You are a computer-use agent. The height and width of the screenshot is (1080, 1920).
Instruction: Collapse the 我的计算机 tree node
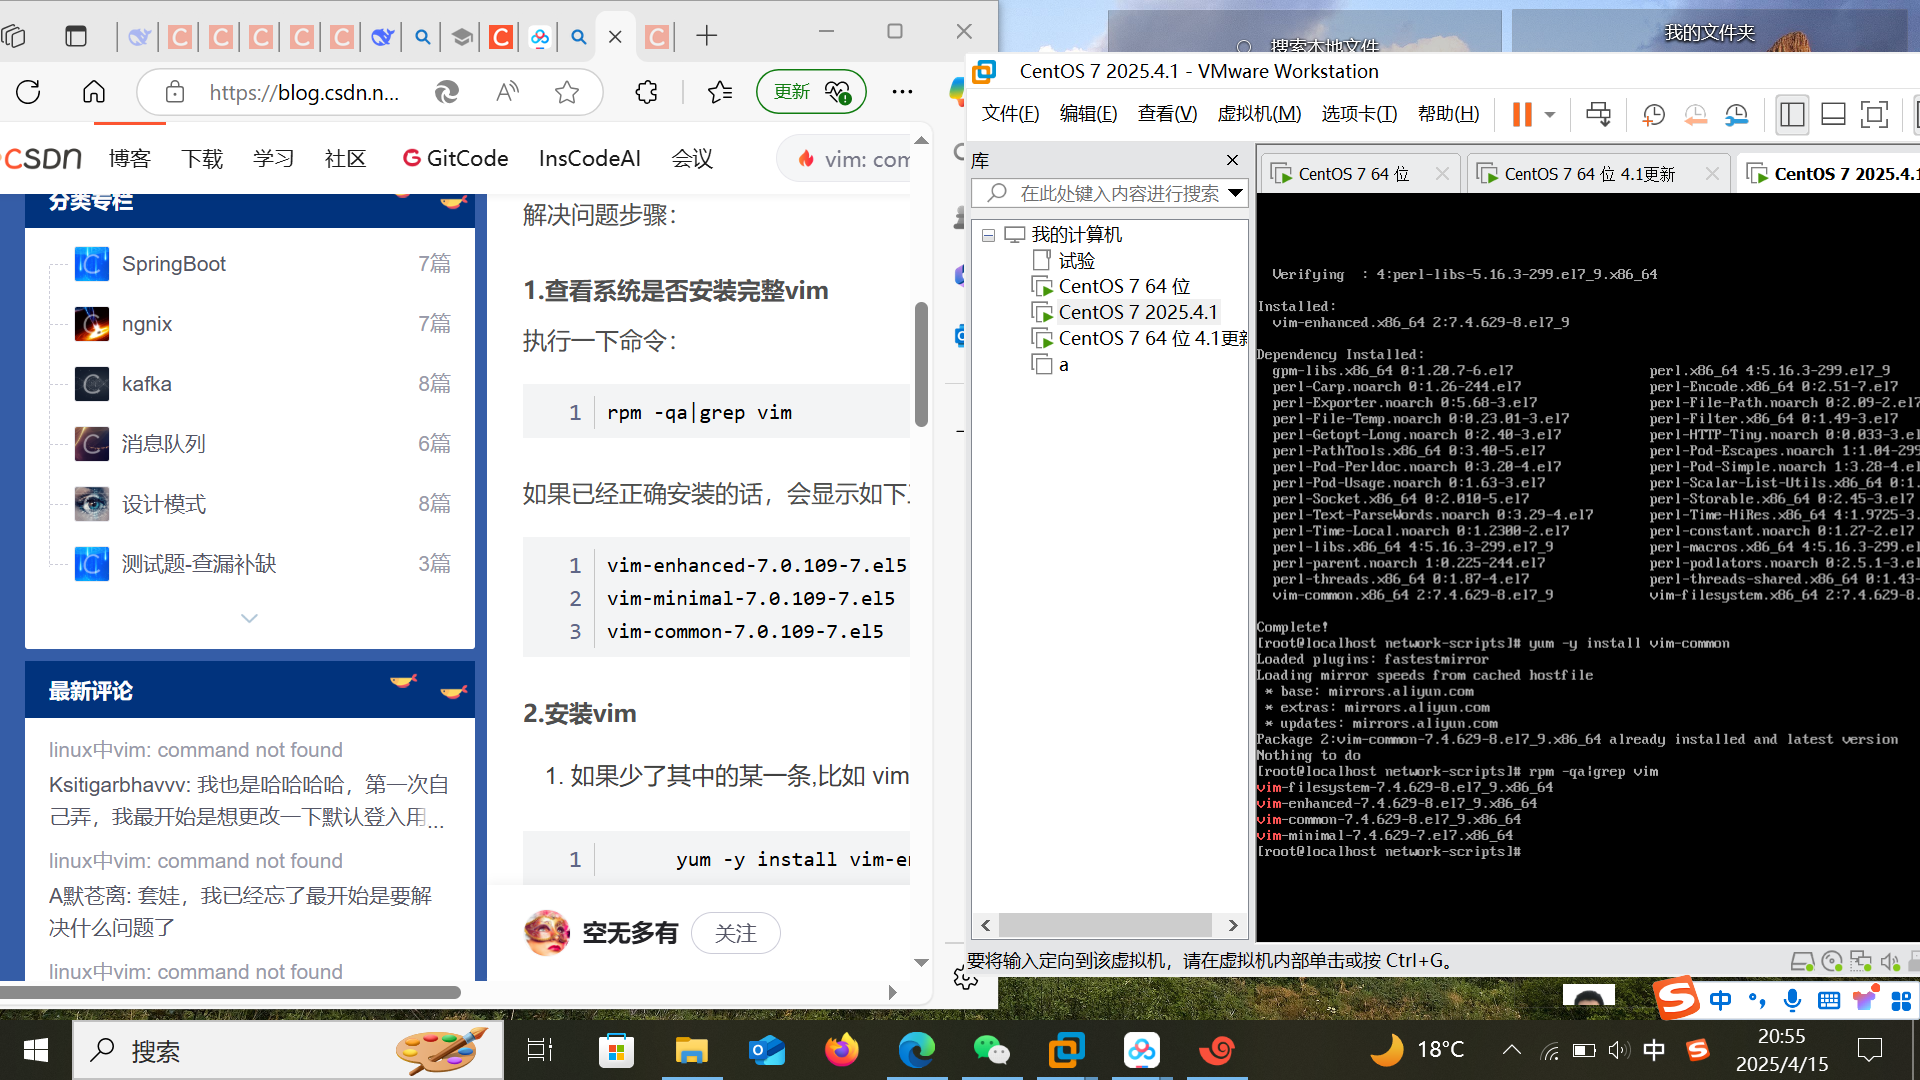tap(988, 235)
